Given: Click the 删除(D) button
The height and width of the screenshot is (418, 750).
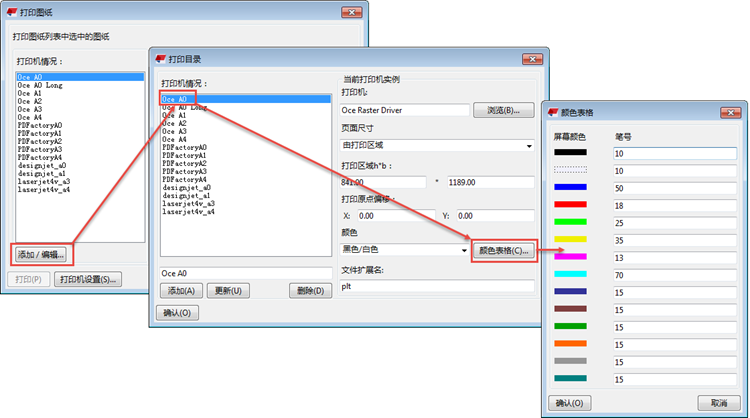Looking at the screenshot, I should pos(310,291).
